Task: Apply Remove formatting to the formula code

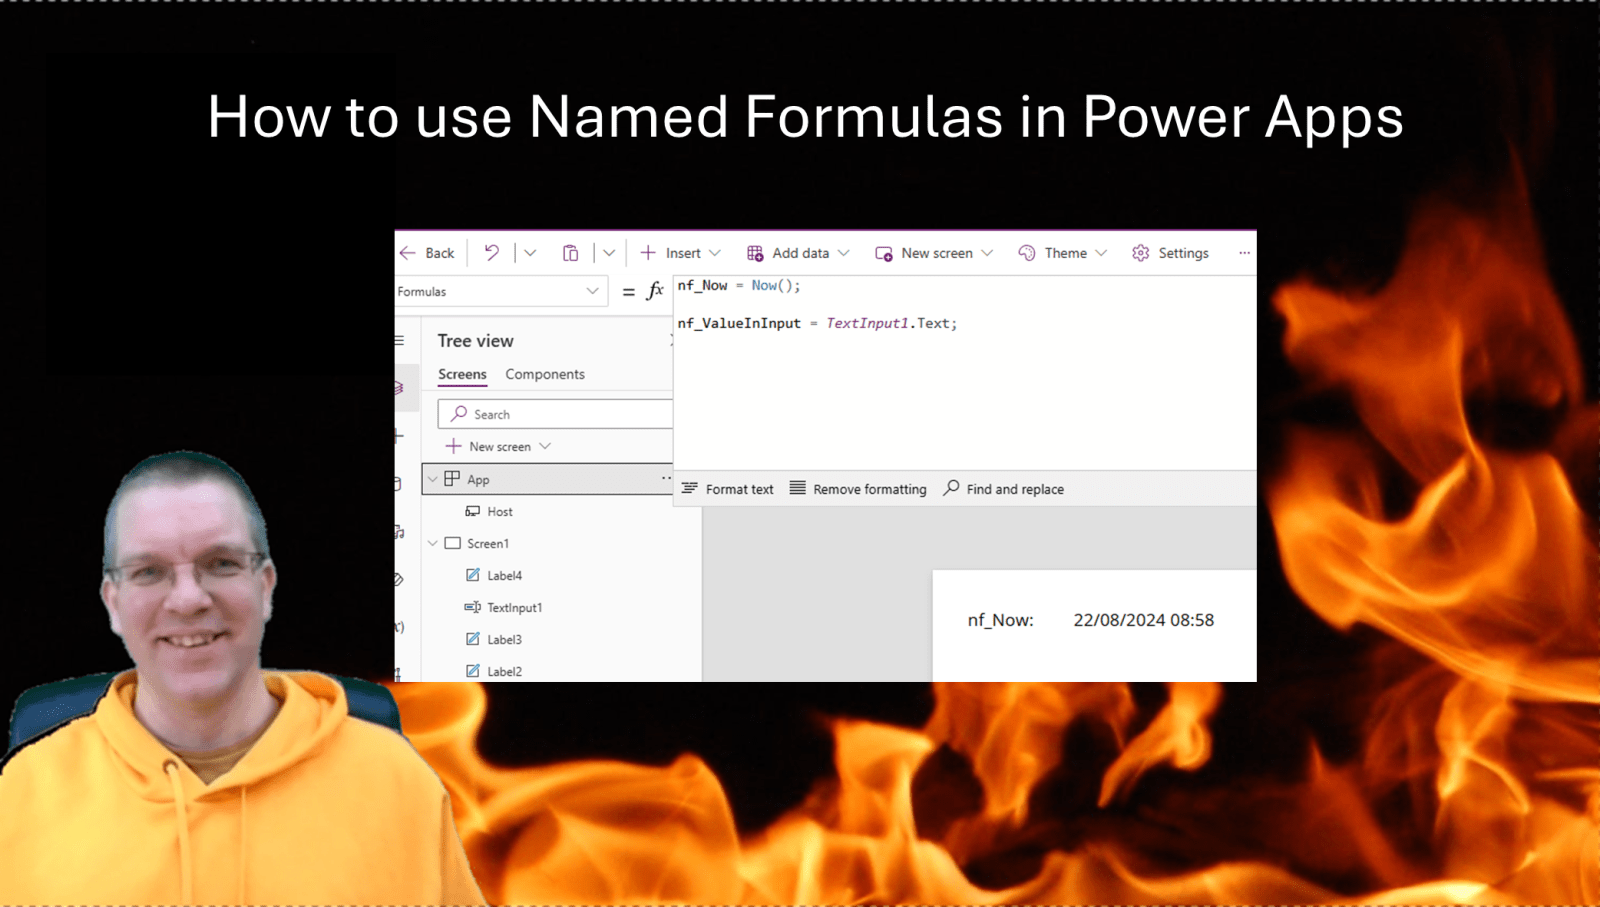Action: [857, 489]
